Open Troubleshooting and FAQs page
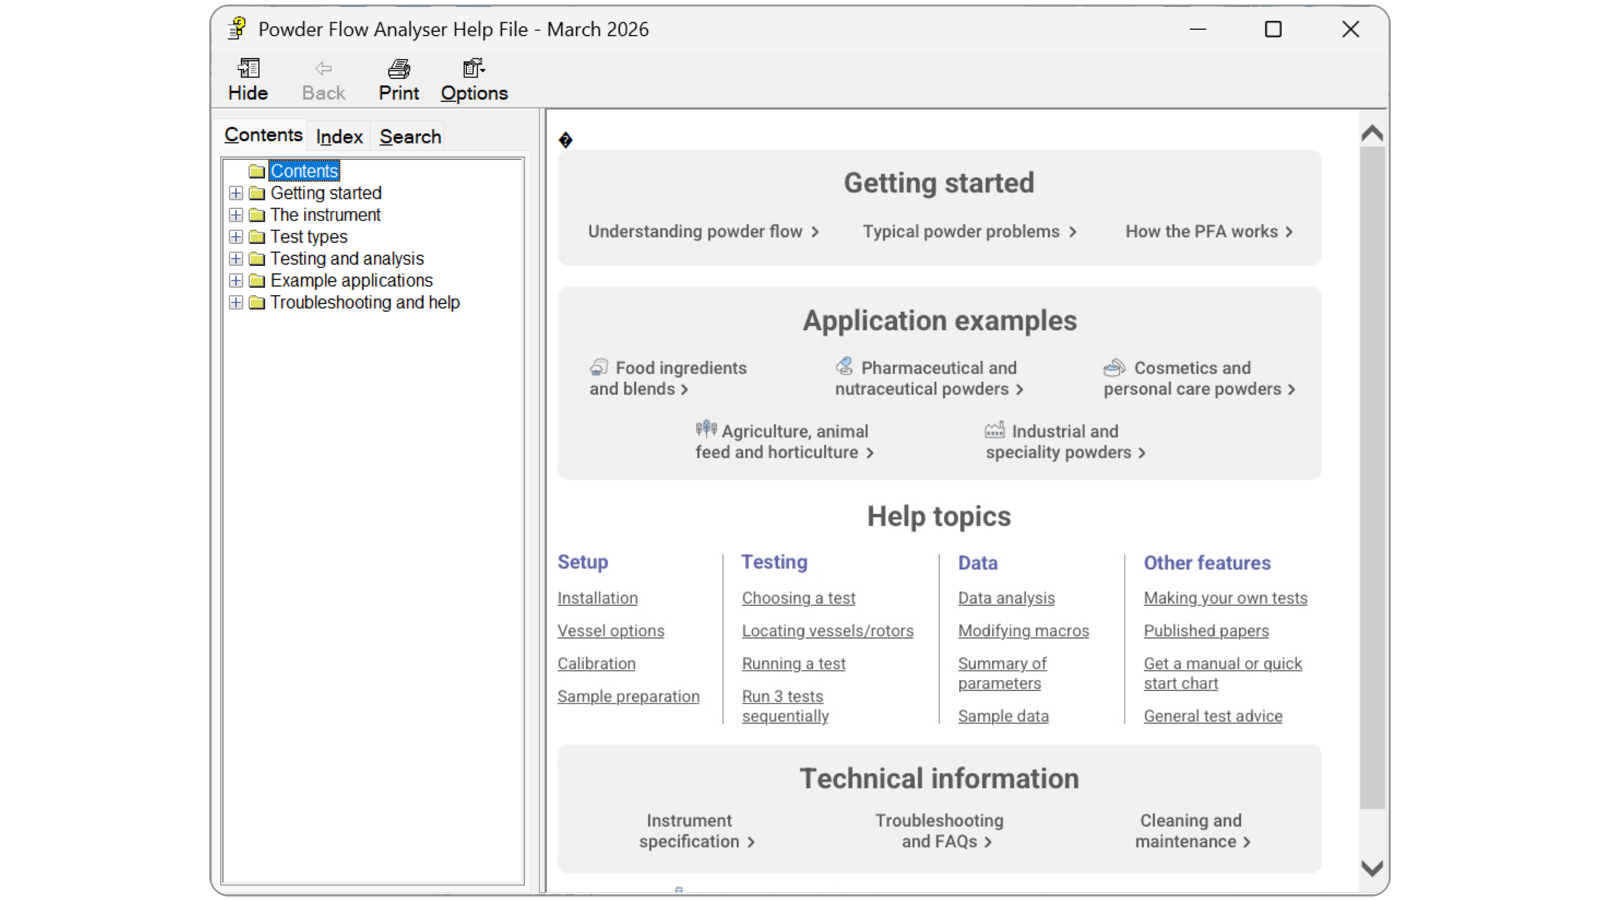The image size is (1600, 900). pyautogui.click(x=940, y=831)
